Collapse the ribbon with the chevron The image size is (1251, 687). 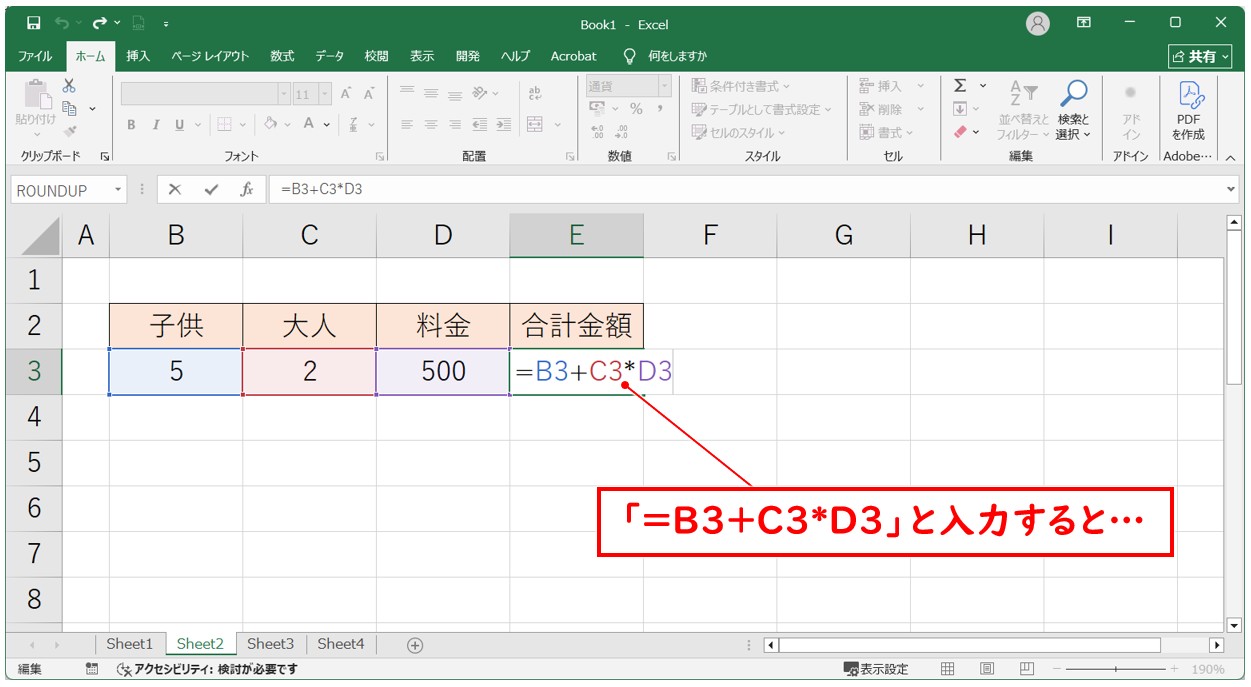click(1230, 156)
